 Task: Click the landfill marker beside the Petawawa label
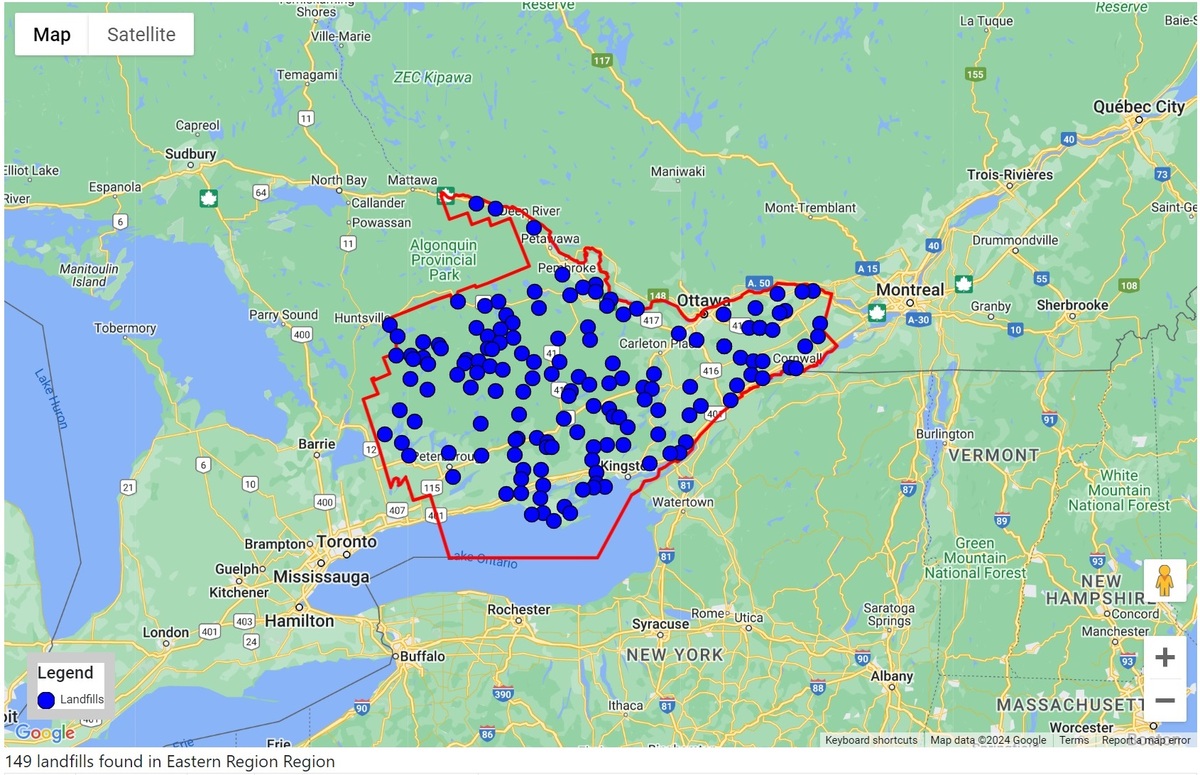click(534, 228)
